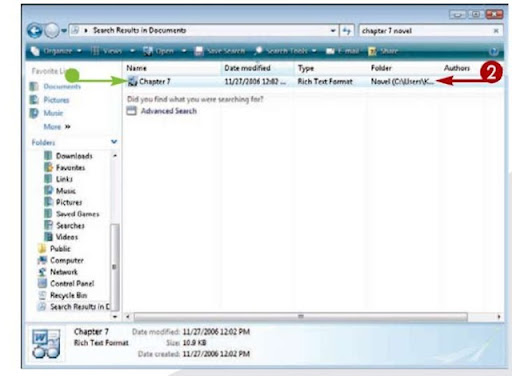Select Pictures in the folder tree
The height and width of the screenshot is (376, 512).
[69, 202]
